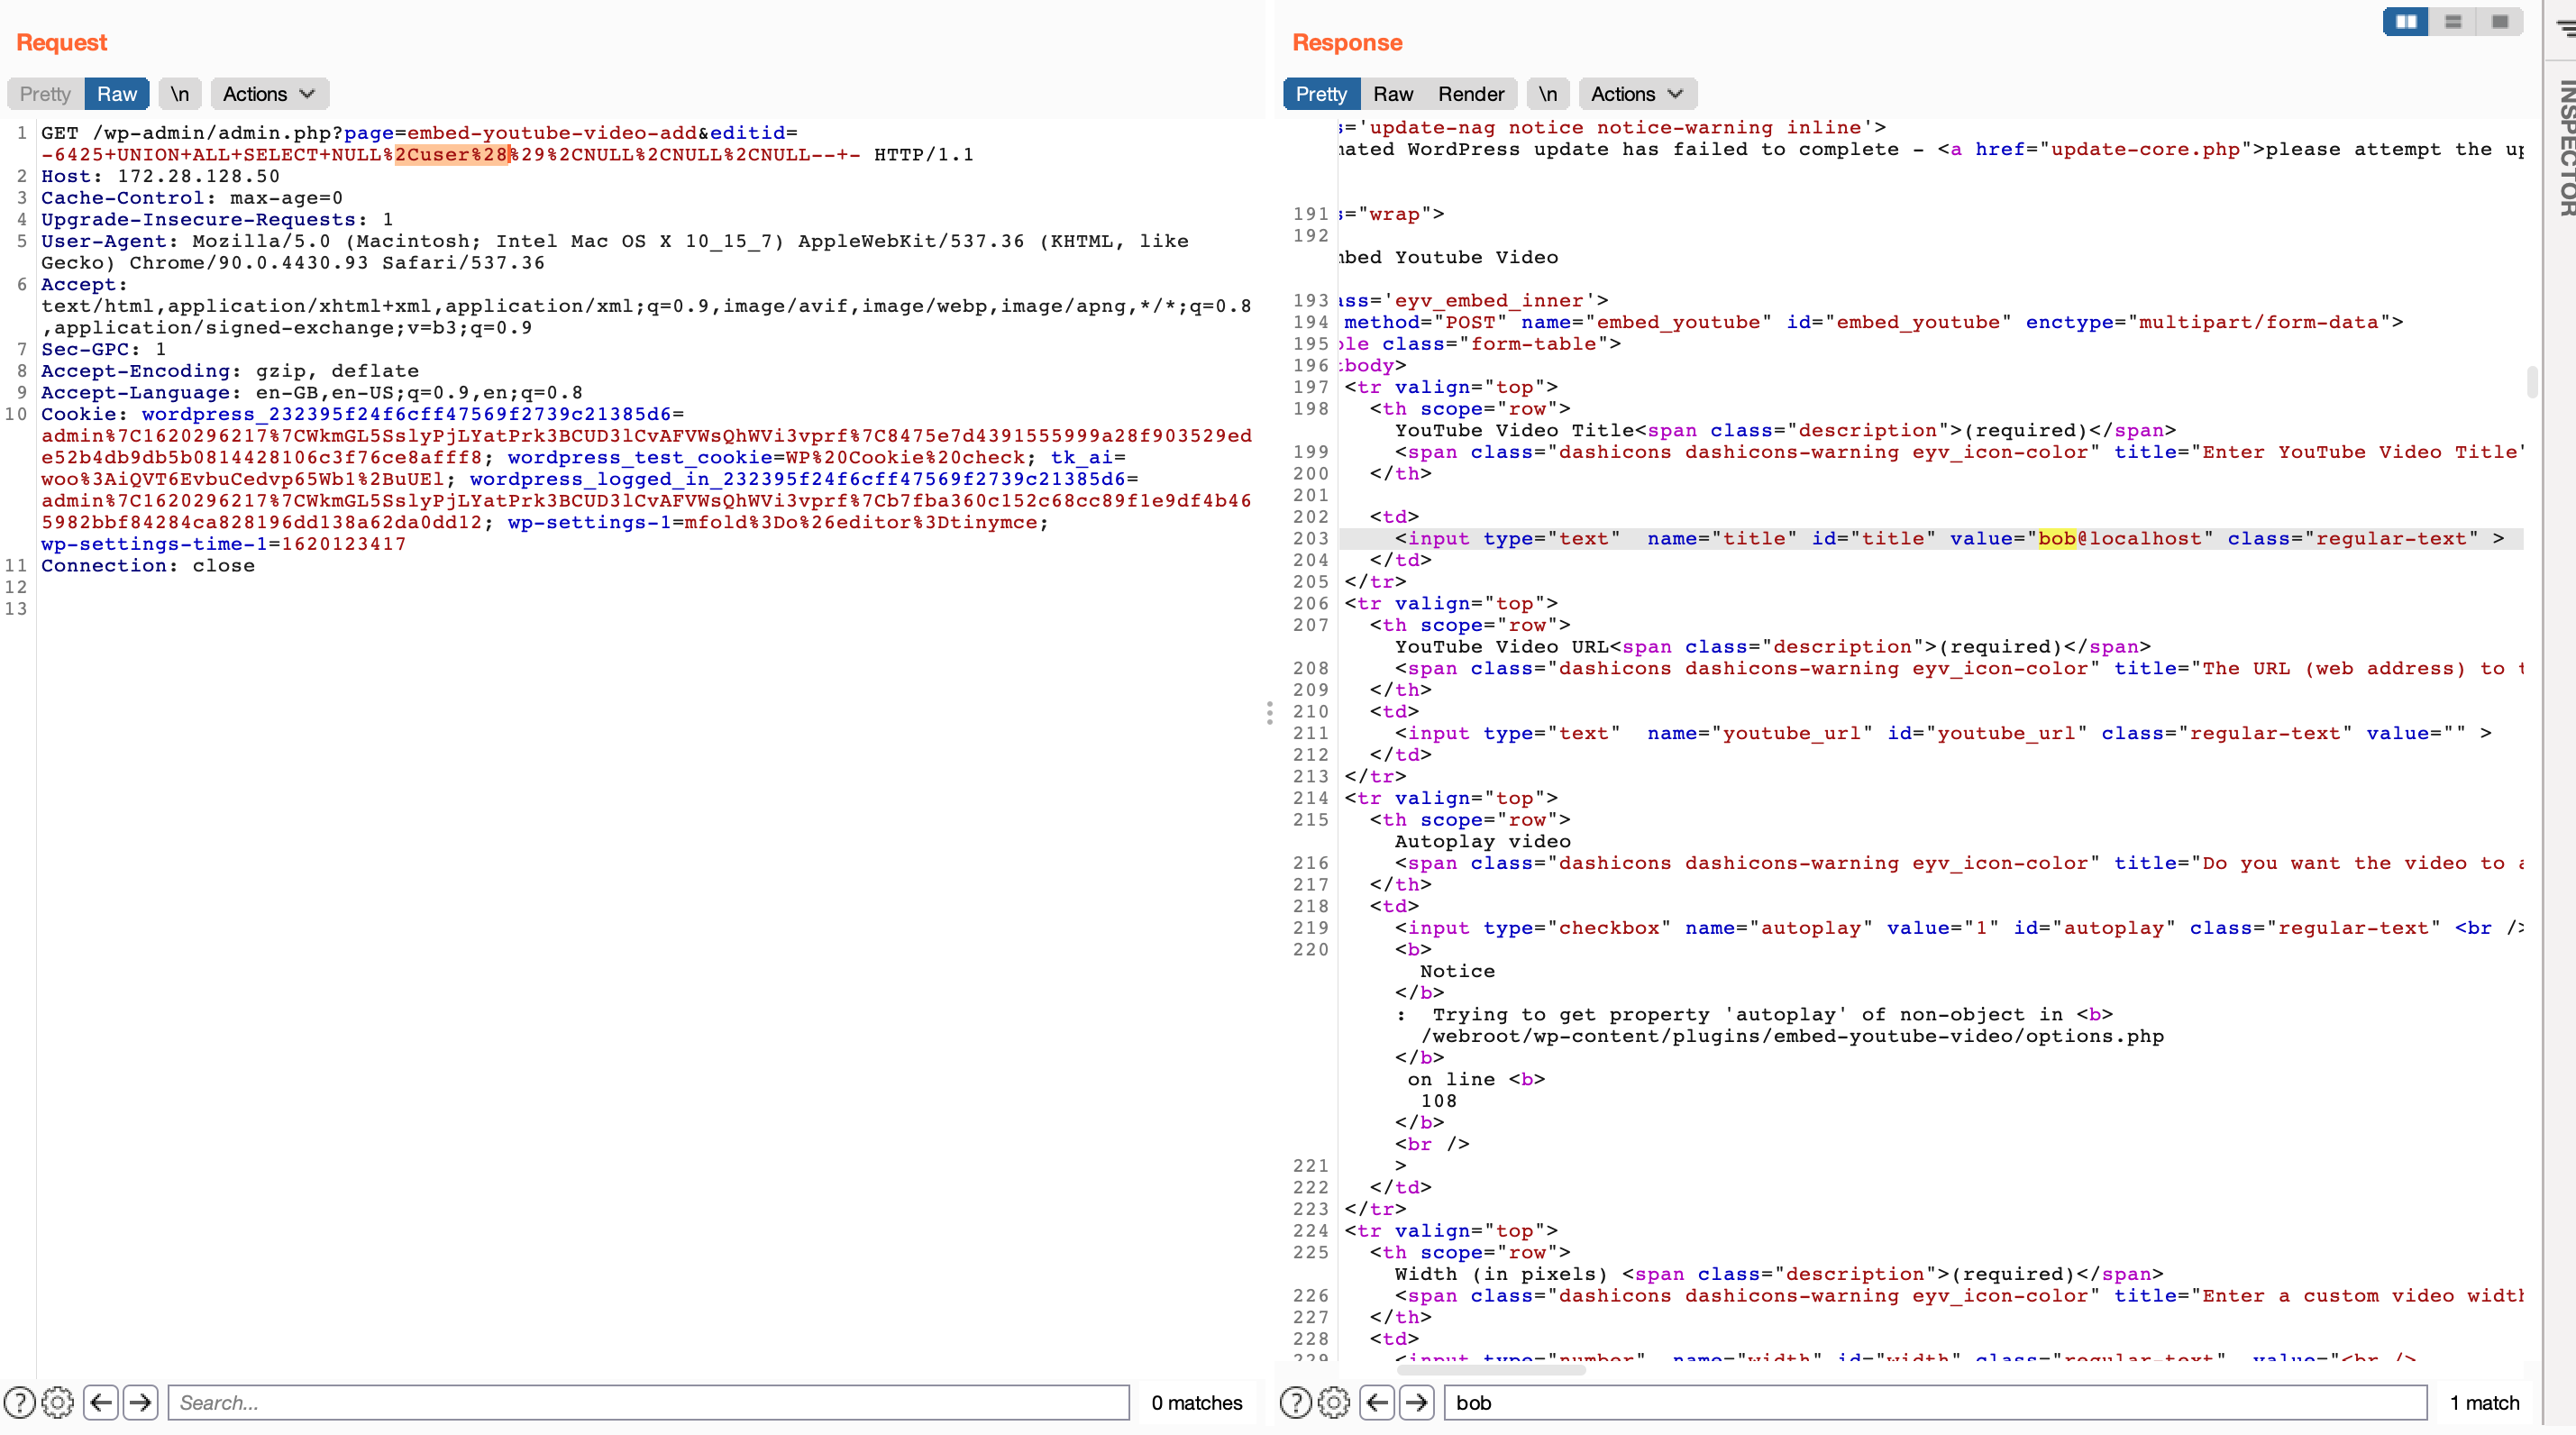Click the highlighted 'bob' match in response

2057,539
